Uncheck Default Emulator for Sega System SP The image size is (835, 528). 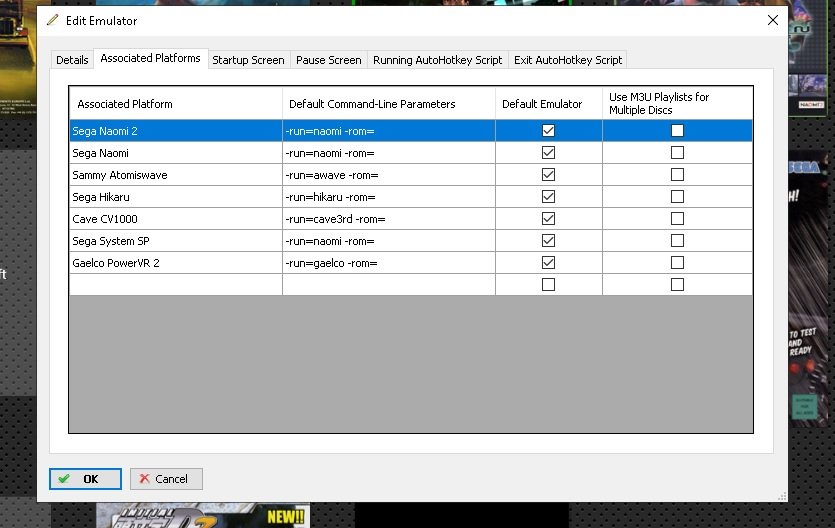click(548, 241)
